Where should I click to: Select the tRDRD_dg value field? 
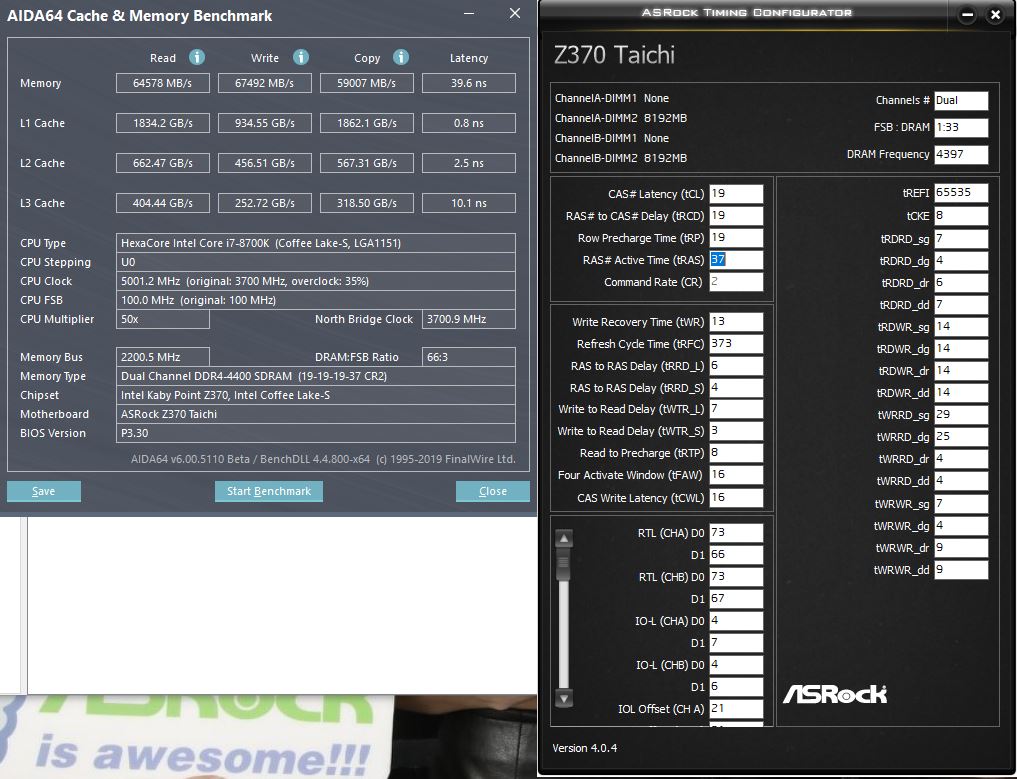[961, 261]
